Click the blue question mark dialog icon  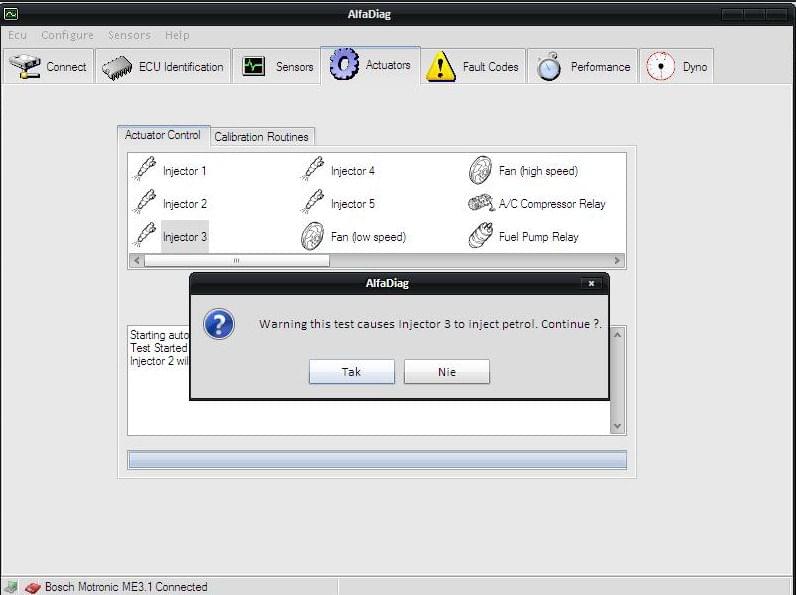pos(219,324)
